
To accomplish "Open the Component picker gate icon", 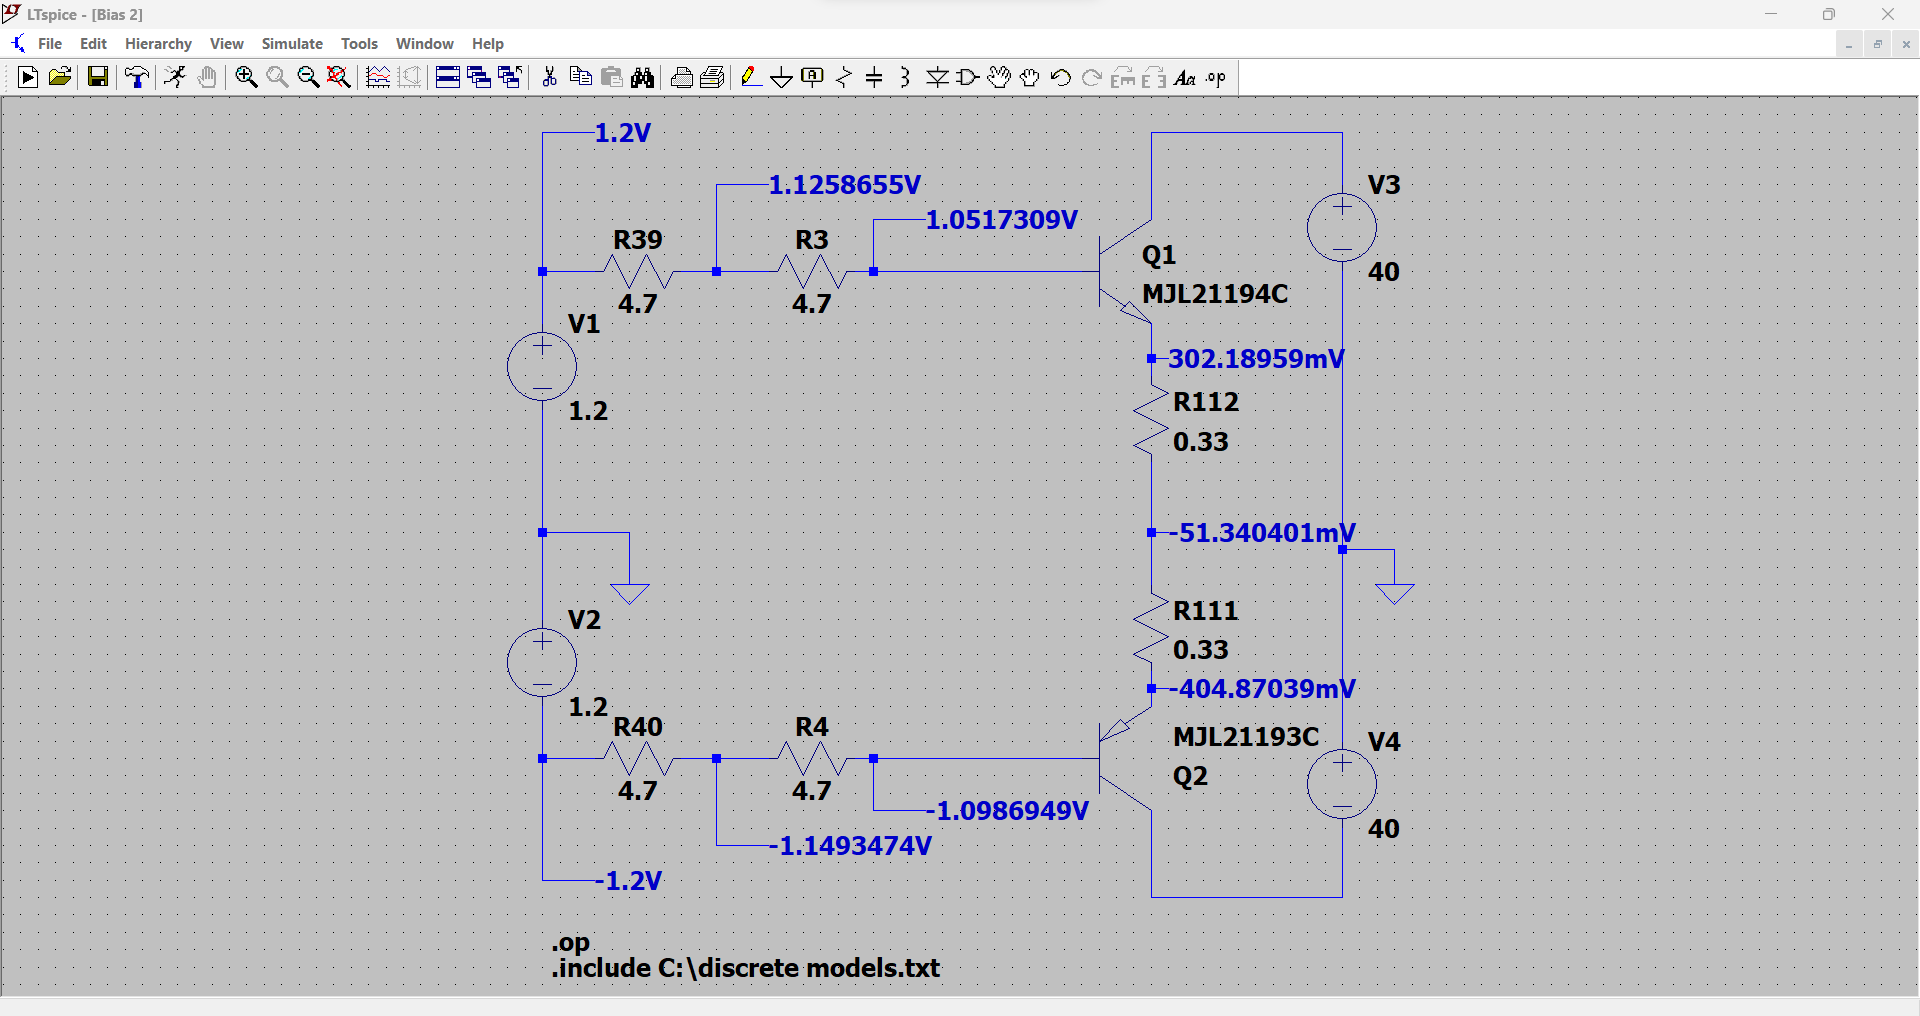I will [968, 77].
